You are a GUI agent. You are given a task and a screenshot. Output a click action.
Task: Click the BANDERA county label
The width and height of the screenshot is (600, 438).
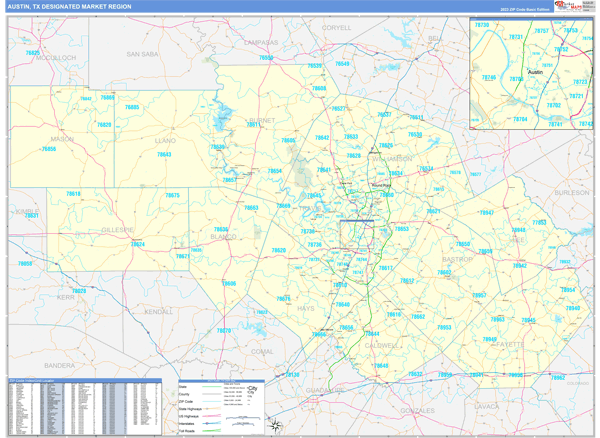59,366
